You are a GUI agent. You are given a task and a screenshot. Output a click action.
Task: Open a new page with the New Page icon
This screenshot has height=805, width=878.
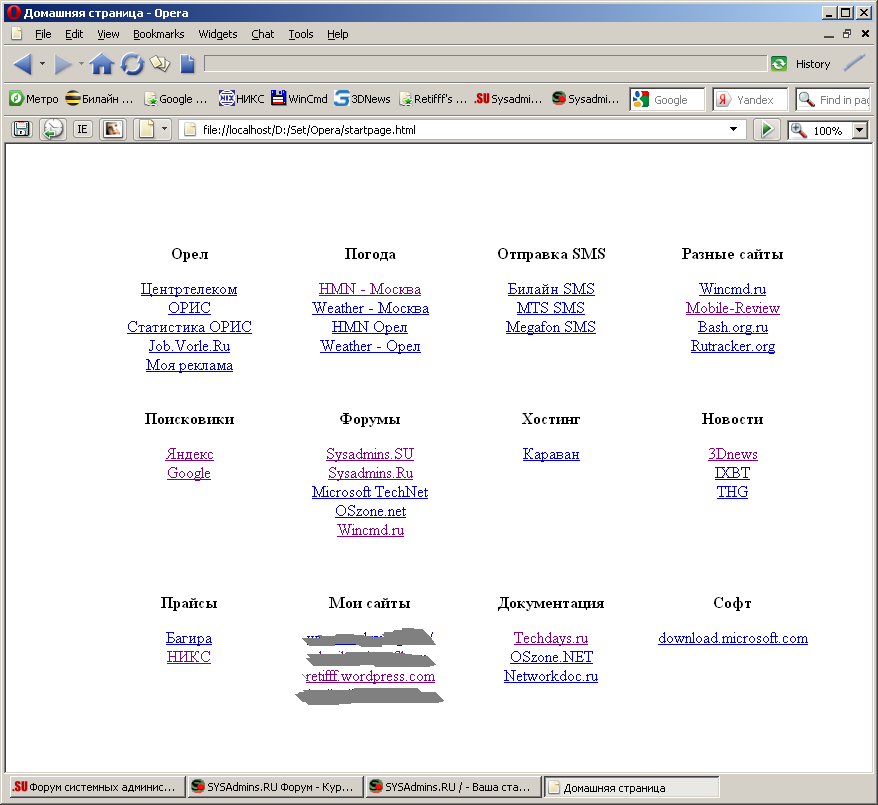click(188, 64)
